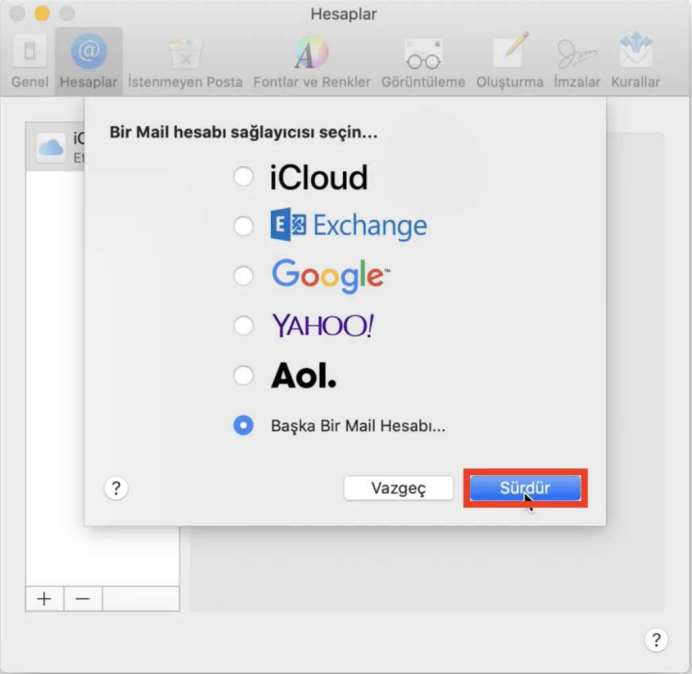Image resolution: width=692 pixels, height=674 pixels.
Task: Open help in the provider dialog
Action: [116, 488]
